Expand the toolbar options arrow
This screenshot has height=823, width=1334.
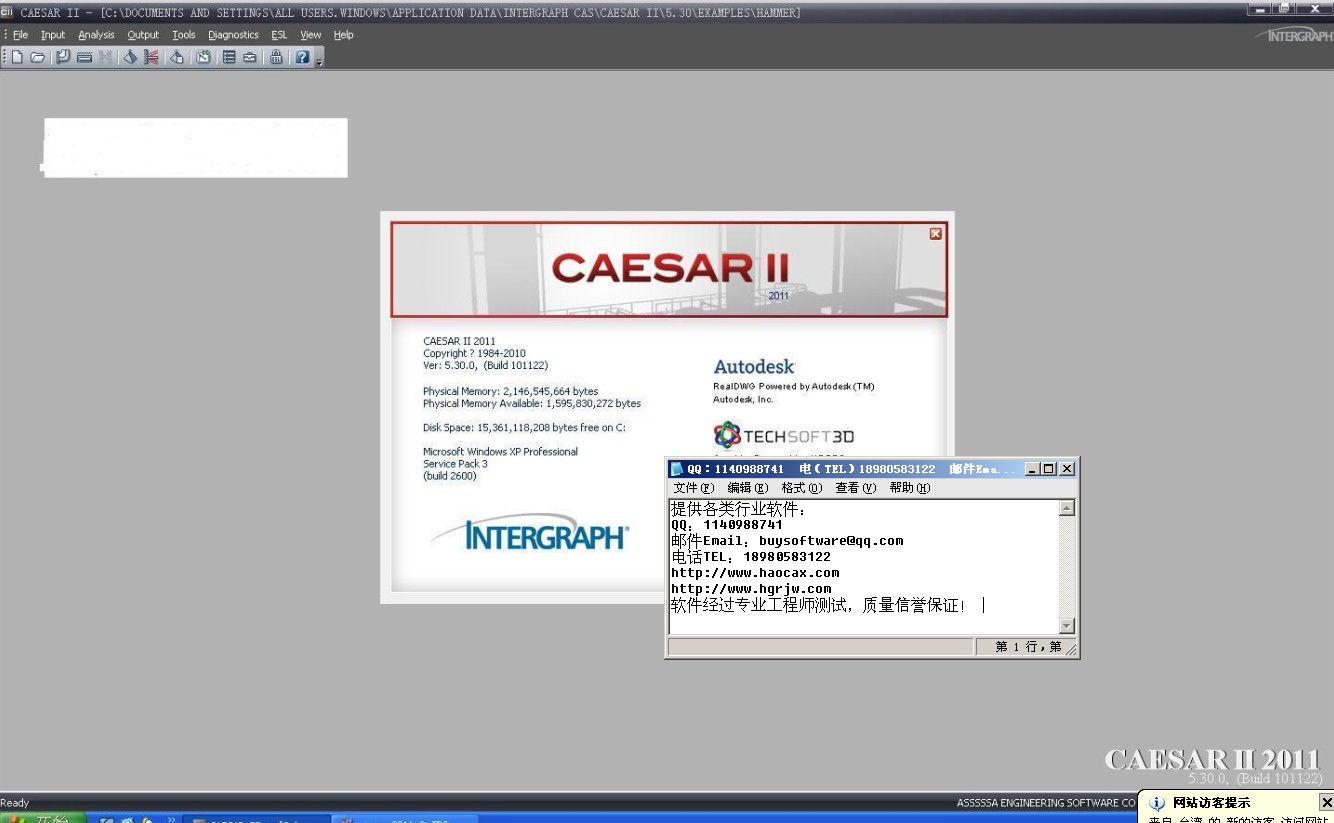coord(319,60)
